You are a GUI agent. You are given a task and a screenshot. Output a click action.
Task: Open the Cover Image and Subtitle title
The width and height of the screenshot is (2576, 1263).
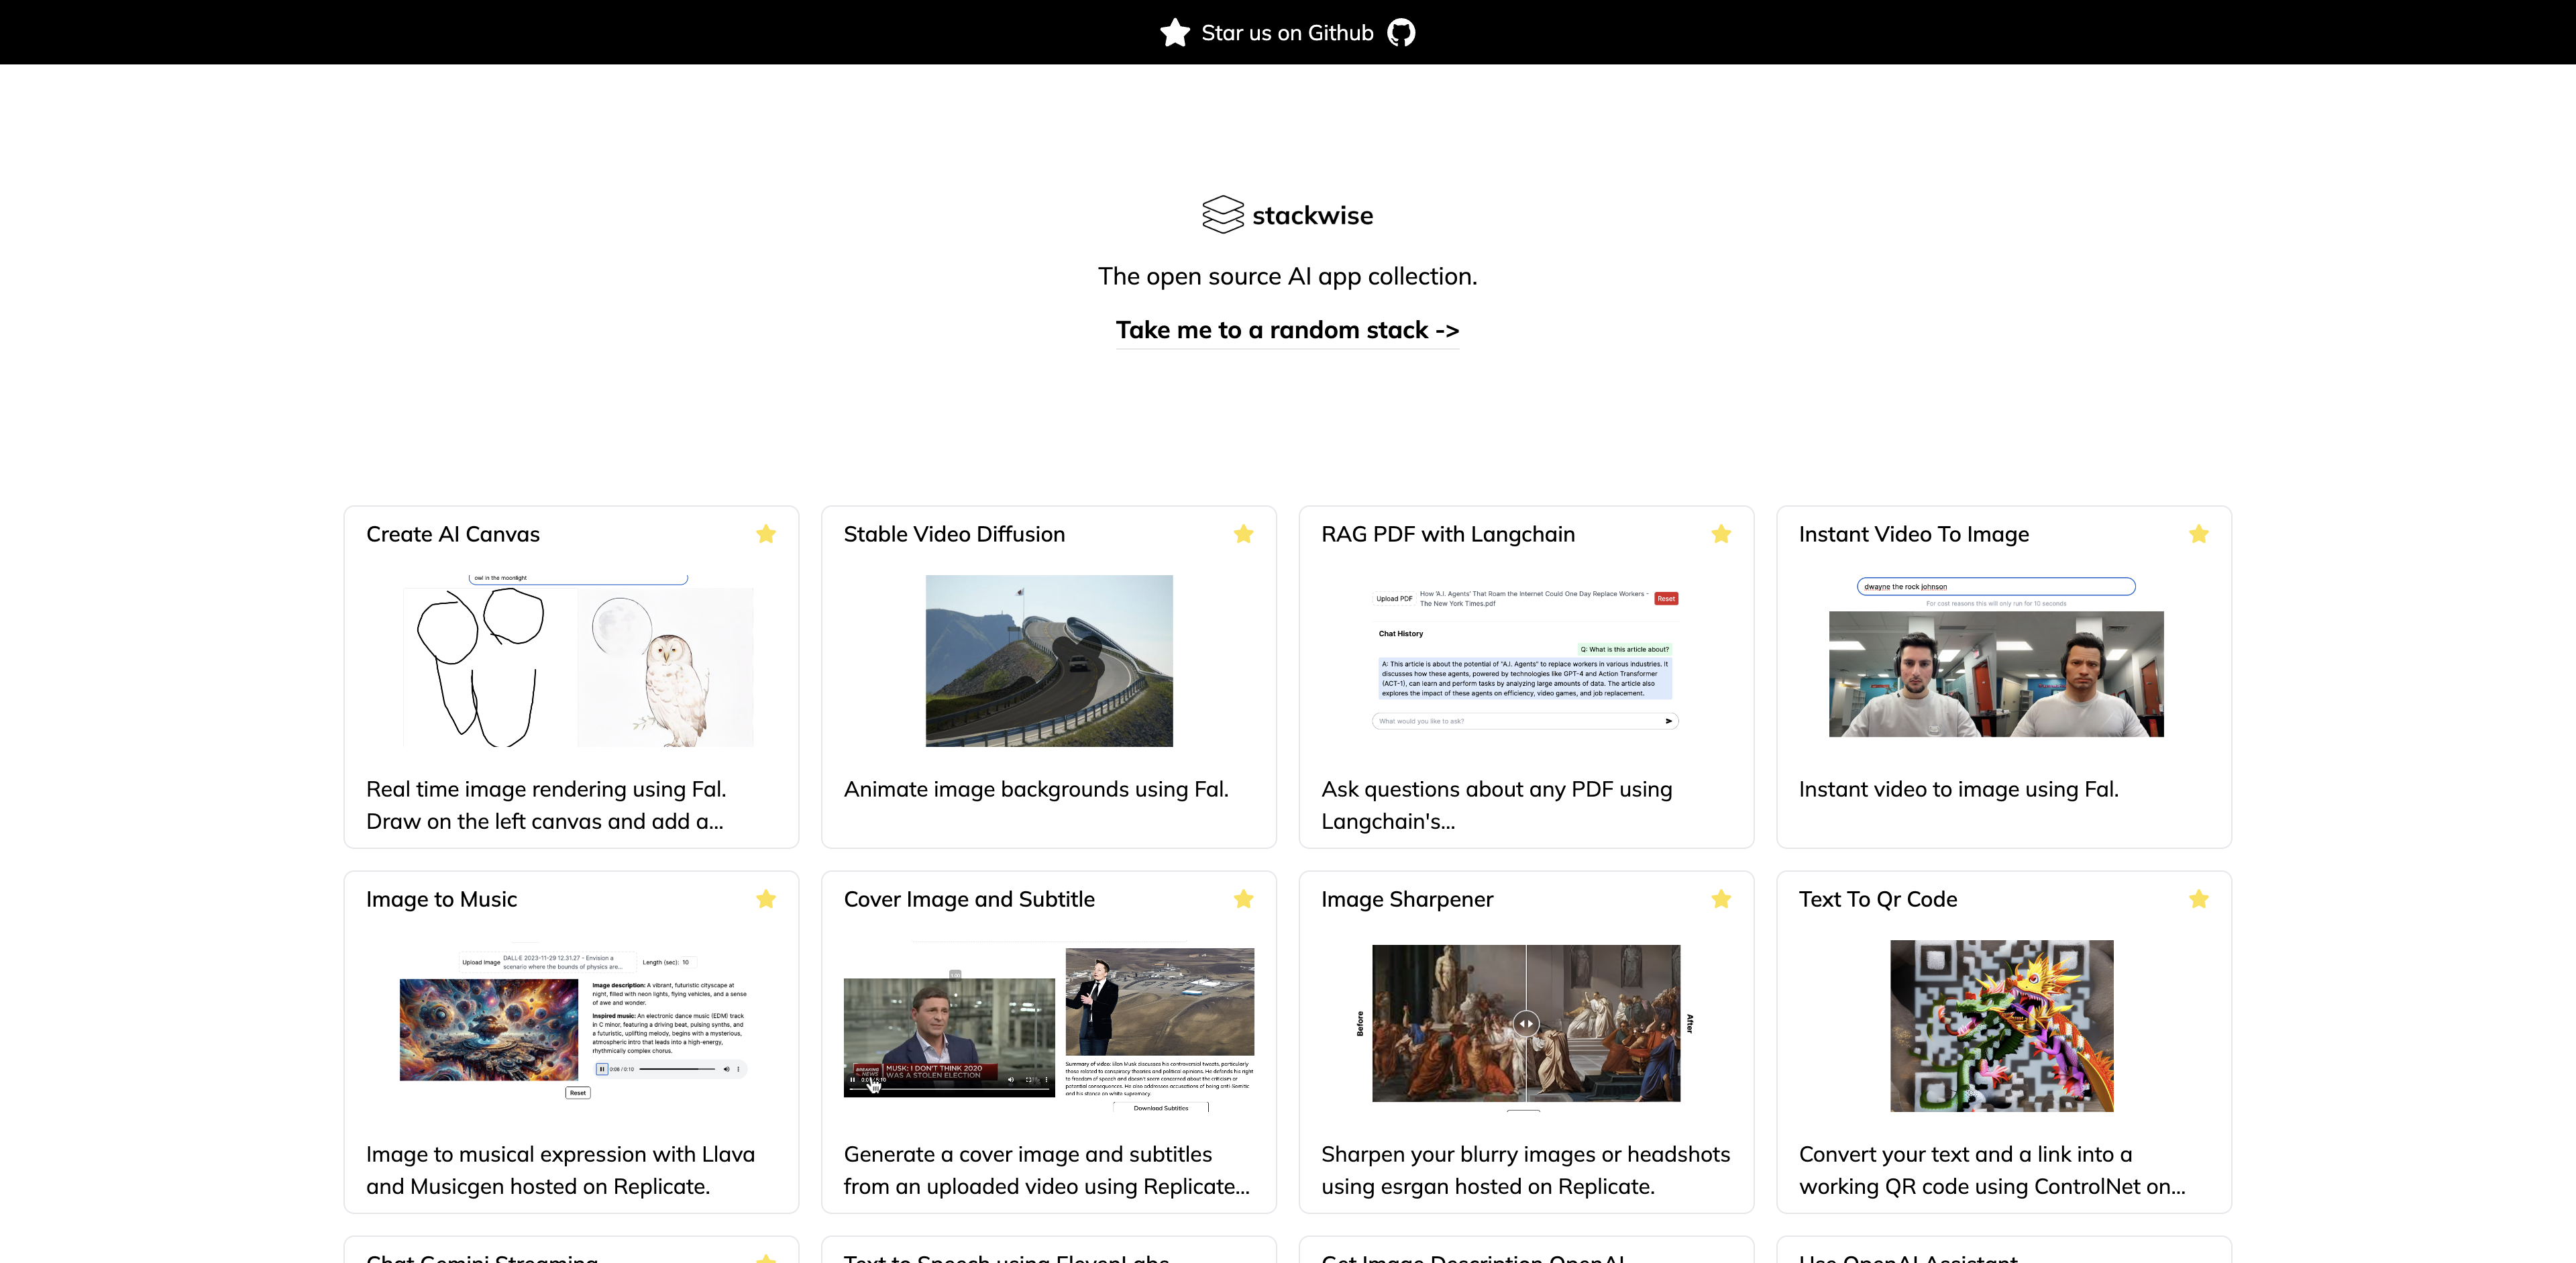click(969, 899)
